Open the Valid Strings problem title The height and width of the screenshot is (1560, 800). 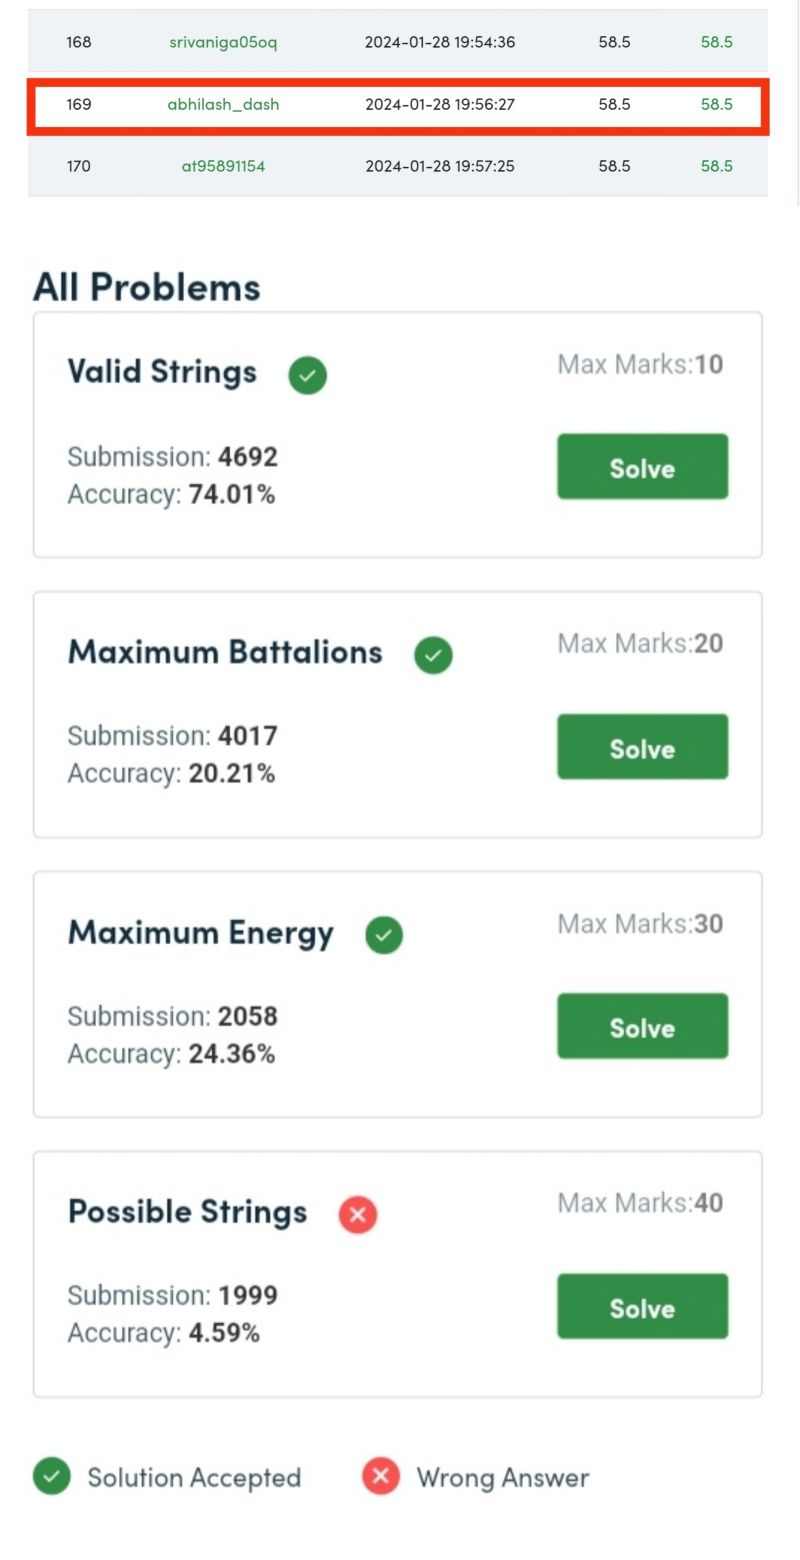(x=162, y=372)
